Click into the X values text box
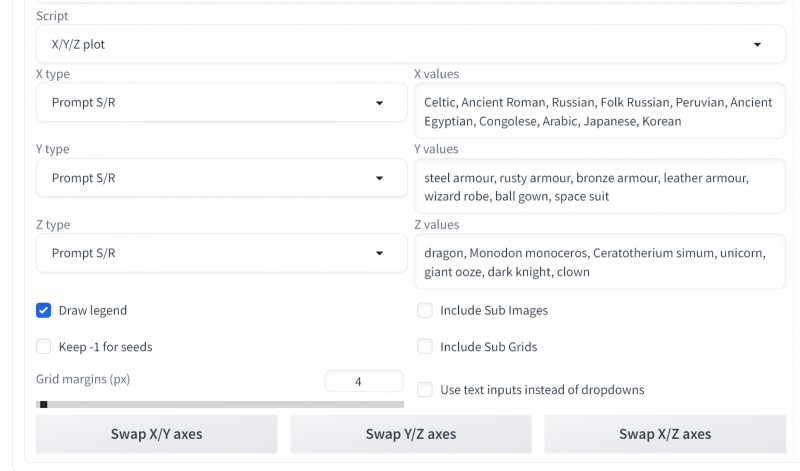Image resolution: width=800 pixels, height=471 pixels. pyautogui.click(x=599, y=111)
